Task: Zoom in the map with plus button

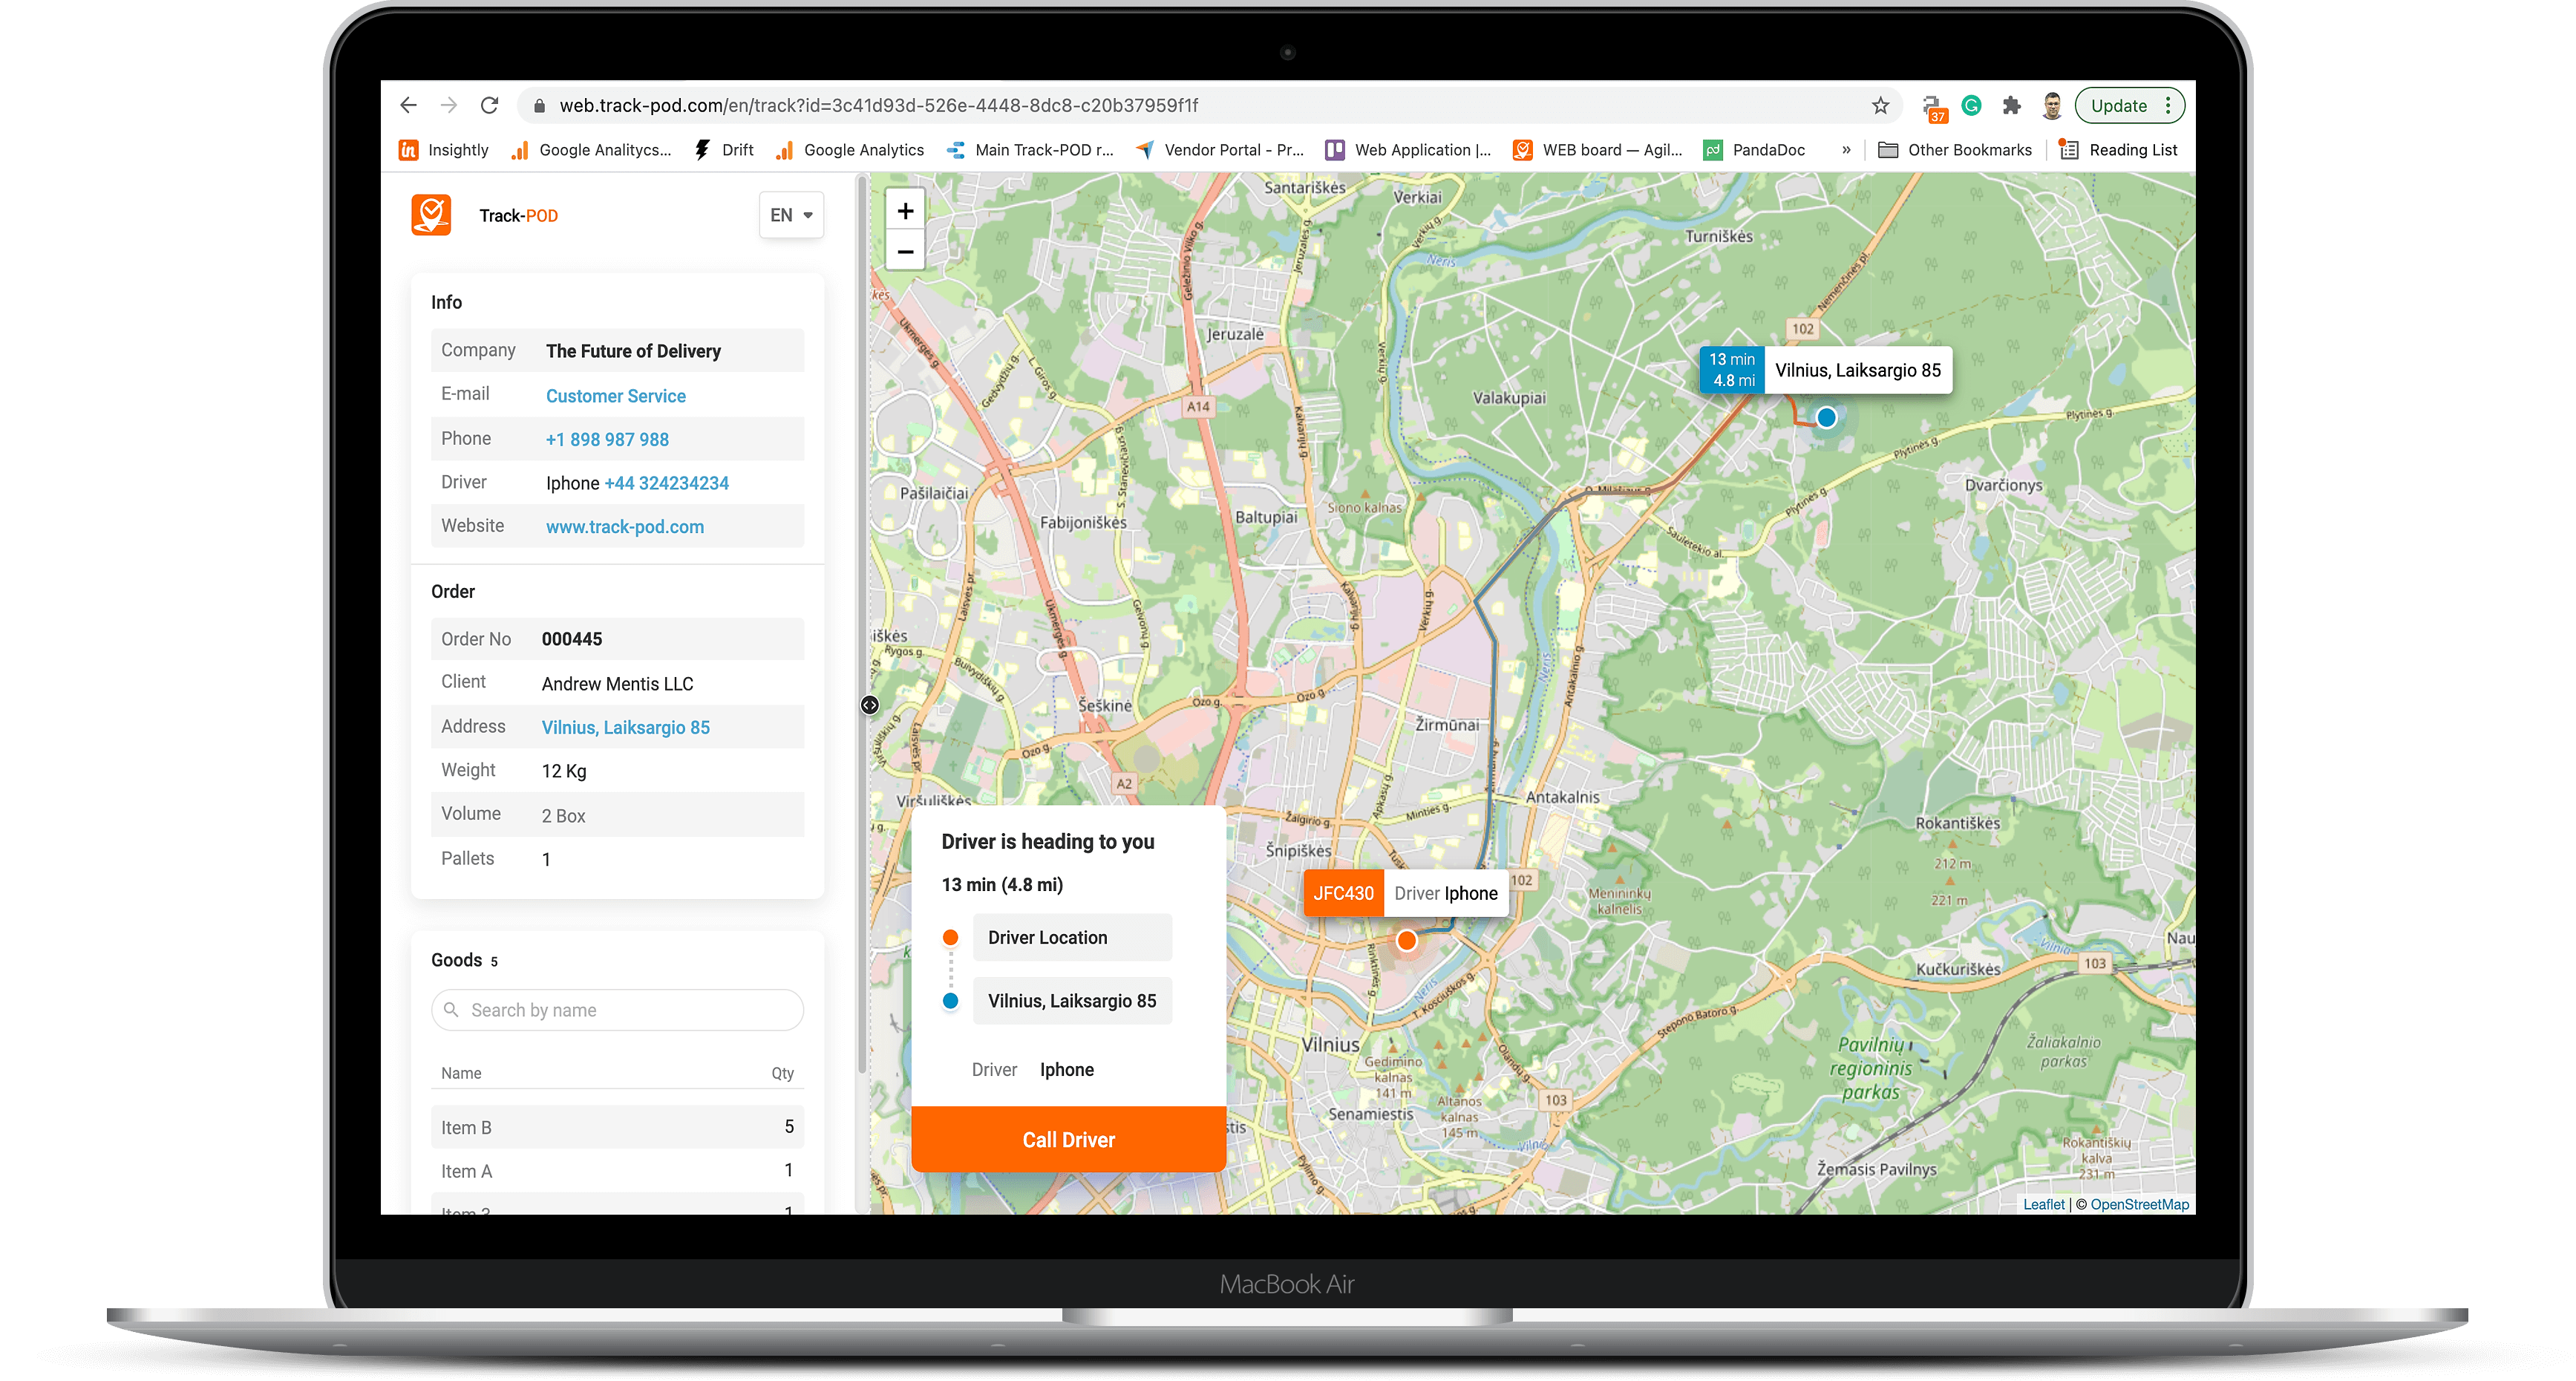Action: coord(905,211)
